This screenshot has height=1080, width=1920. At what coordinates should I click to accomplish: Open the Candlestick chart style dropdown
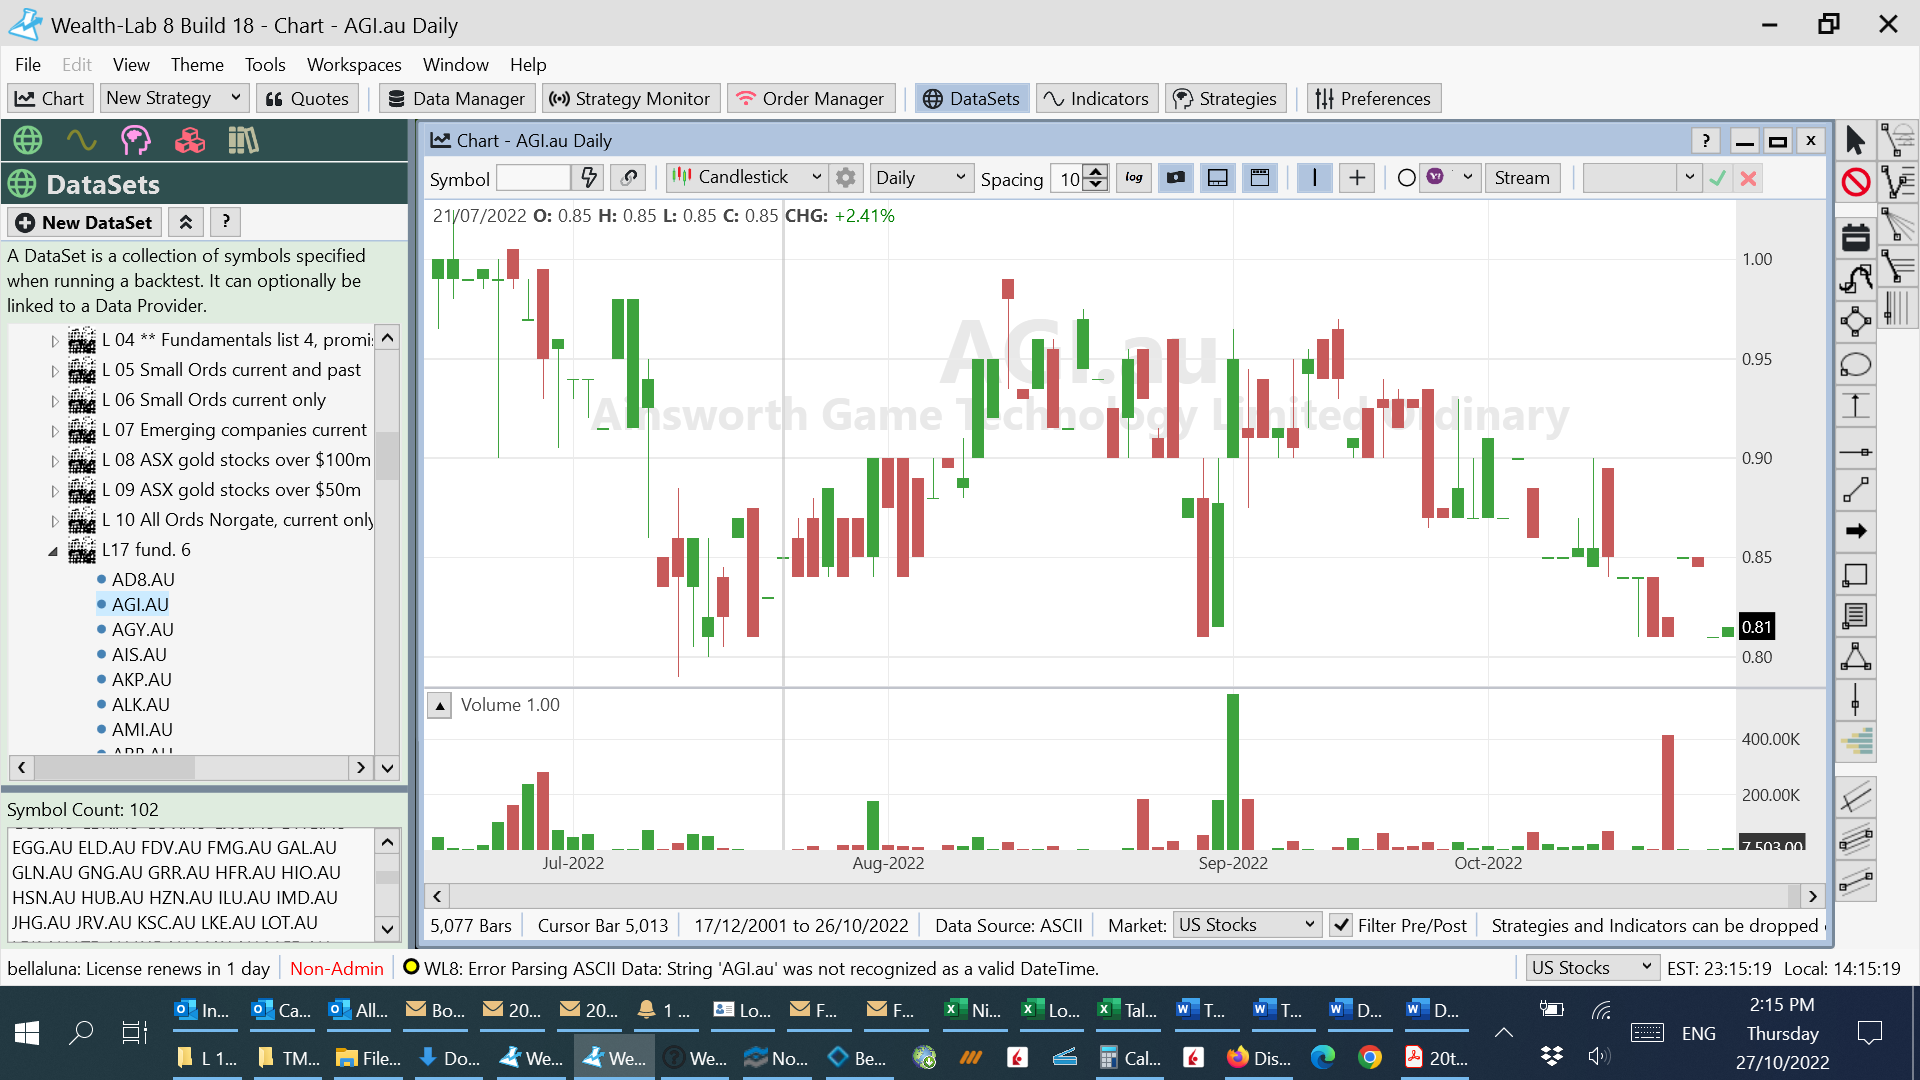tap(748, 177)
